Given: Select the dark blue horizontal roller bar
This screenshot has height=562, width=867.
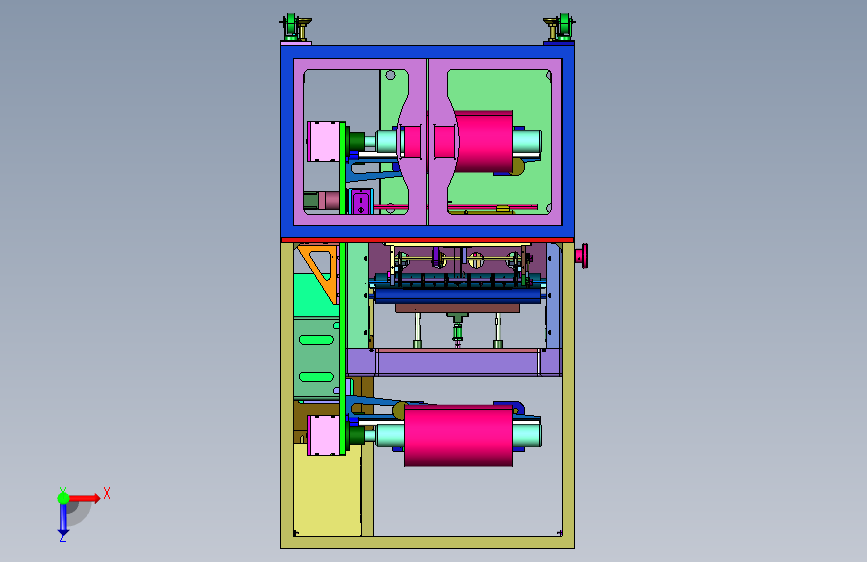Looking at the screenshot, I should point(457,296).
